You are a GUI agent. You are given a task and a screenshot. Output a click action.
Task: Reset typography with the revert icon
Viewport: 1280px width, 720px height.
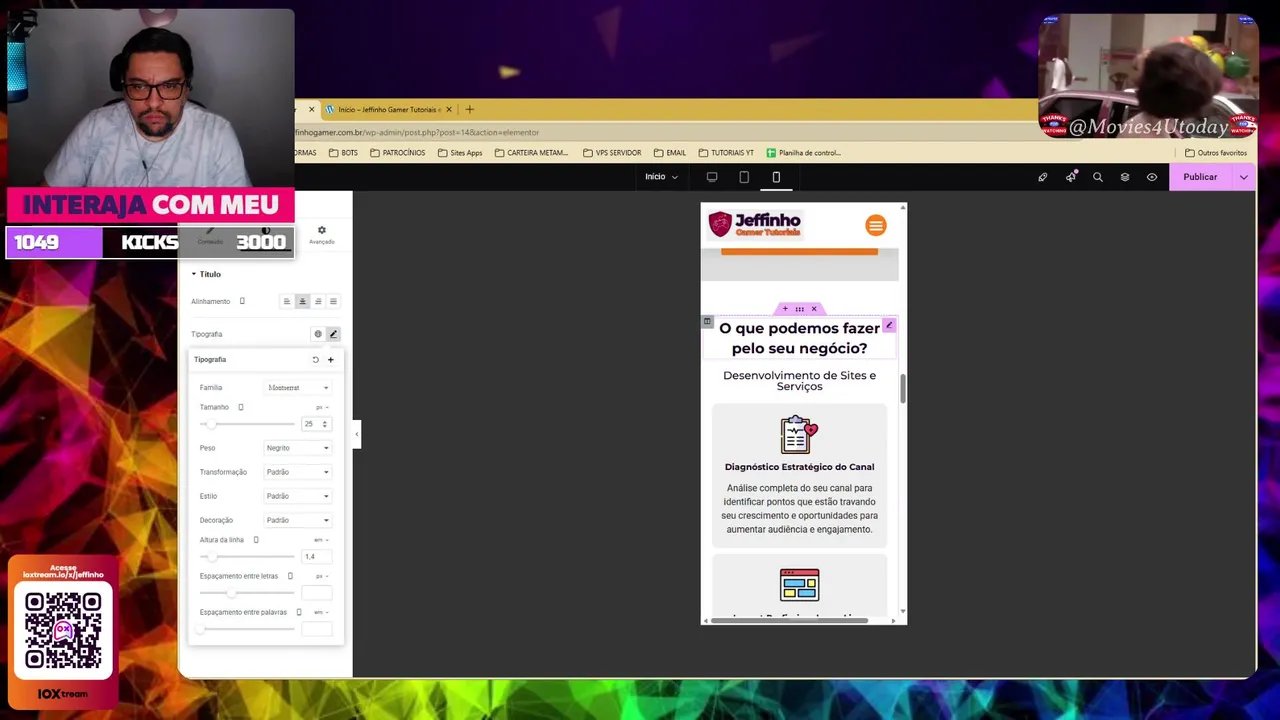pos(315,360)
